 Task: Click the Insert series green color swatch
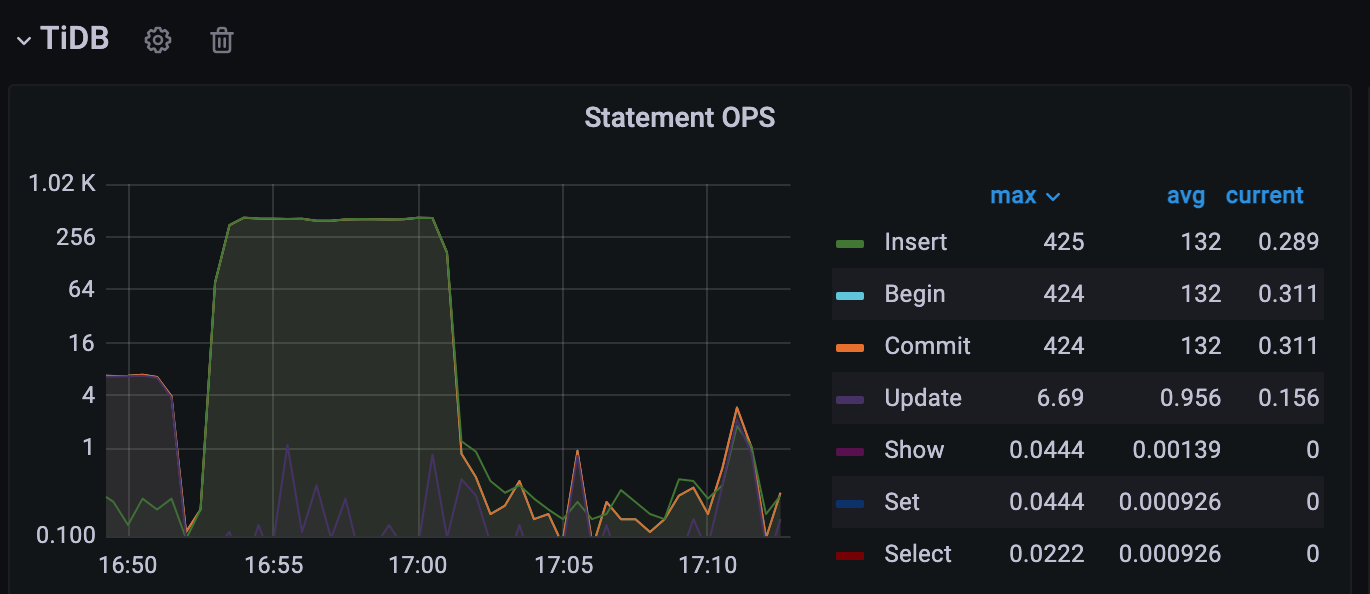coord(849,243)
